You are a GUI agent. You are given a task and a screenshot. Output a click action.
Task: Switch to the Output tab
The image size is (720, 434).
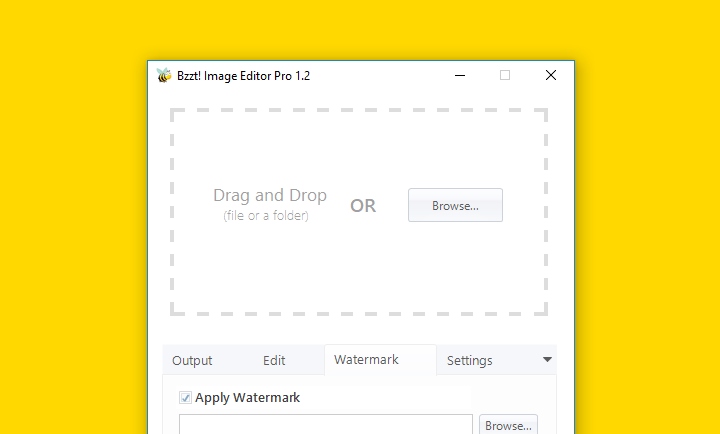click(192, 361)
